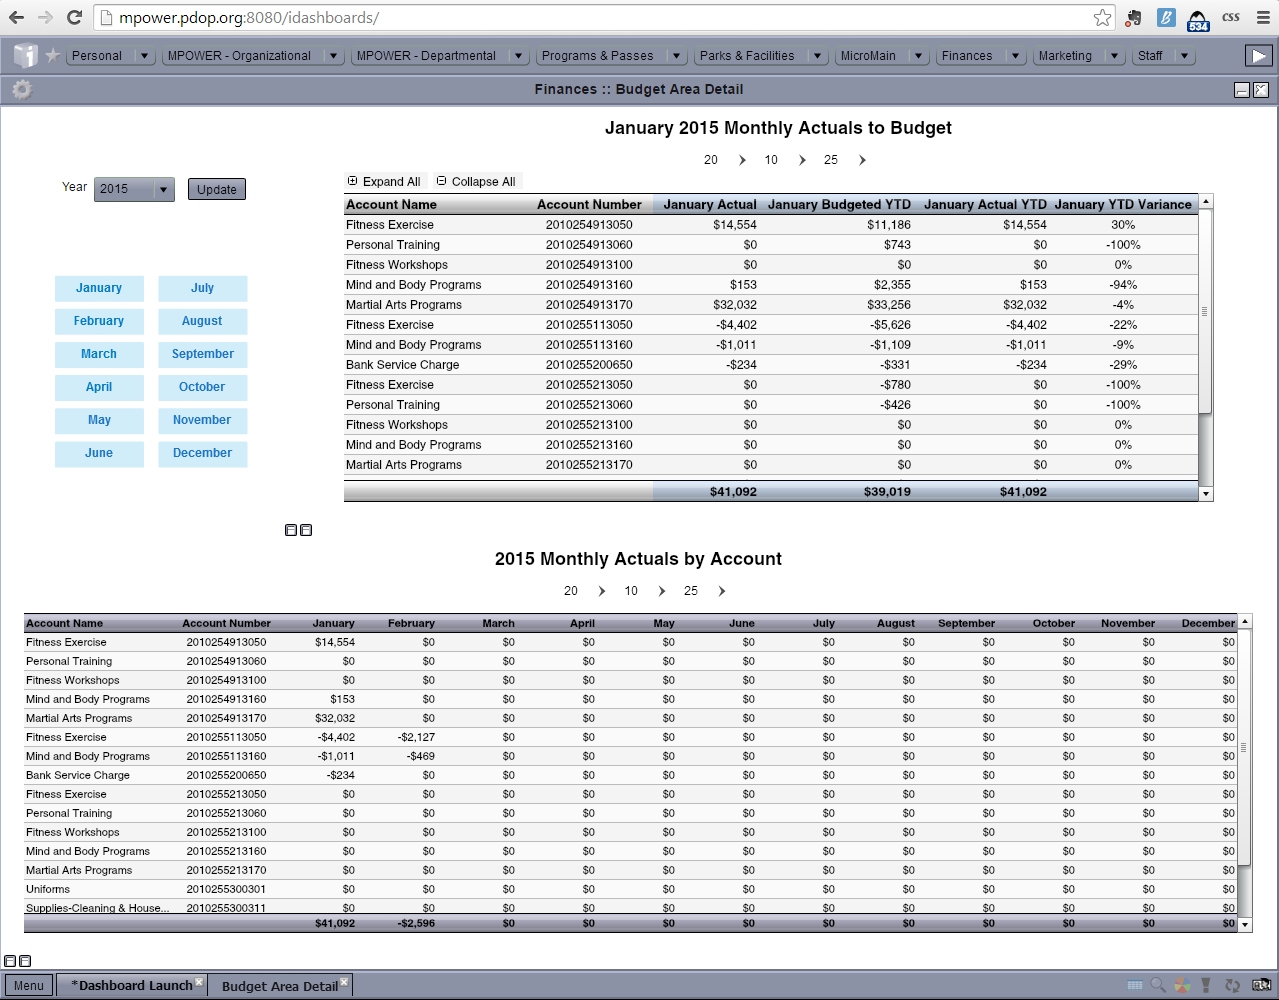1279x1000 pixels.
Task: Sort top table by Account Number header
Action: tap(589, 204)
